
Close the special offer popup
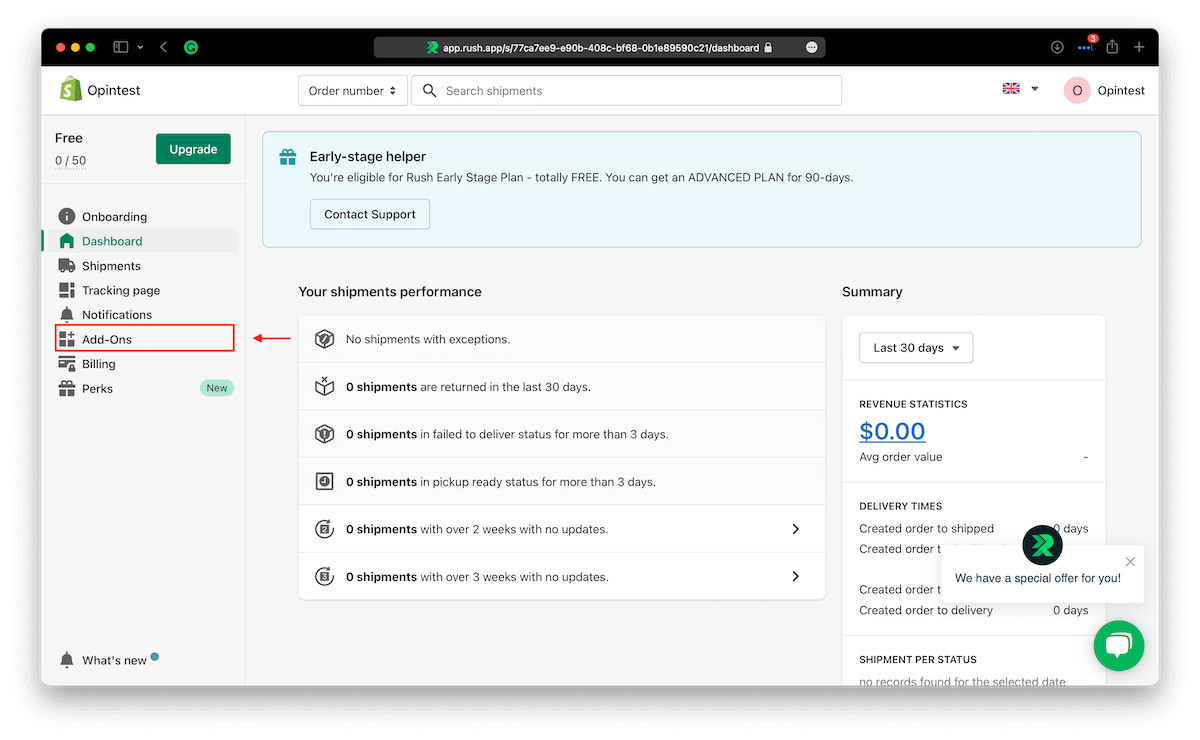[x=1130, y=562]
